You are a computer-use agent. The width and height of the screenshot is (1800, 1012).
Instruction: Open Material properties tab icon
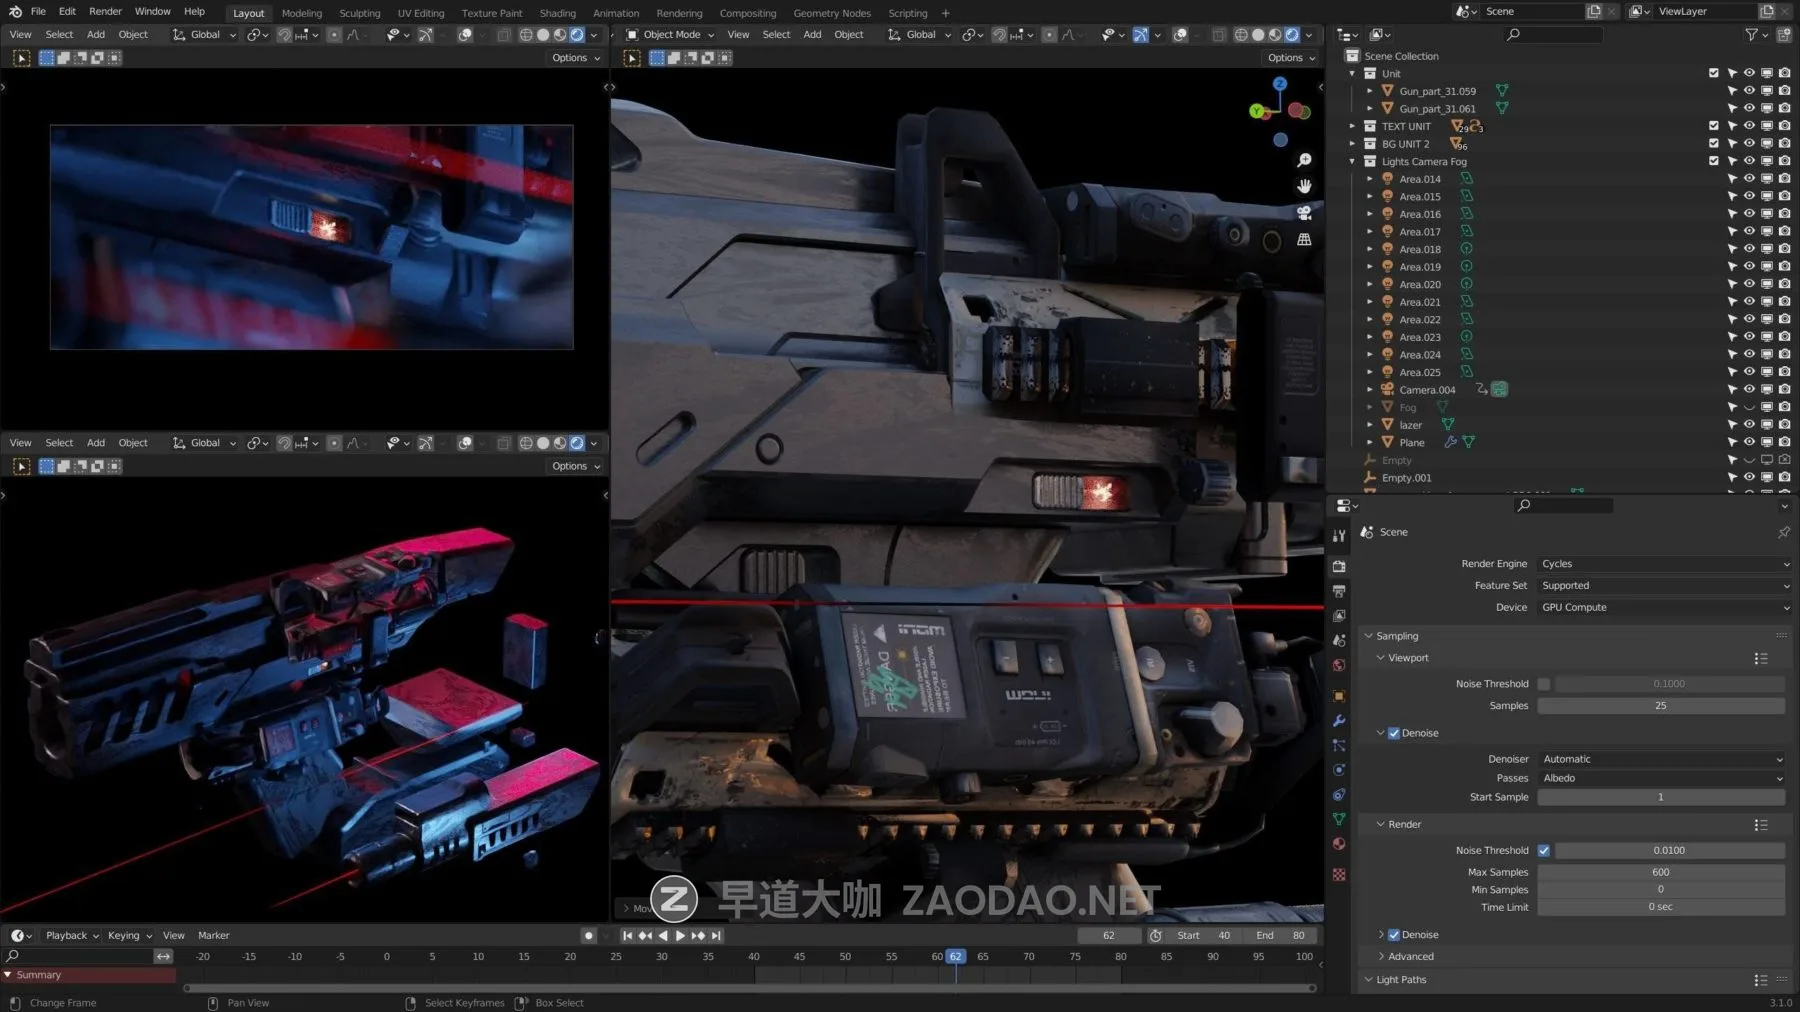coord(1339,844)
